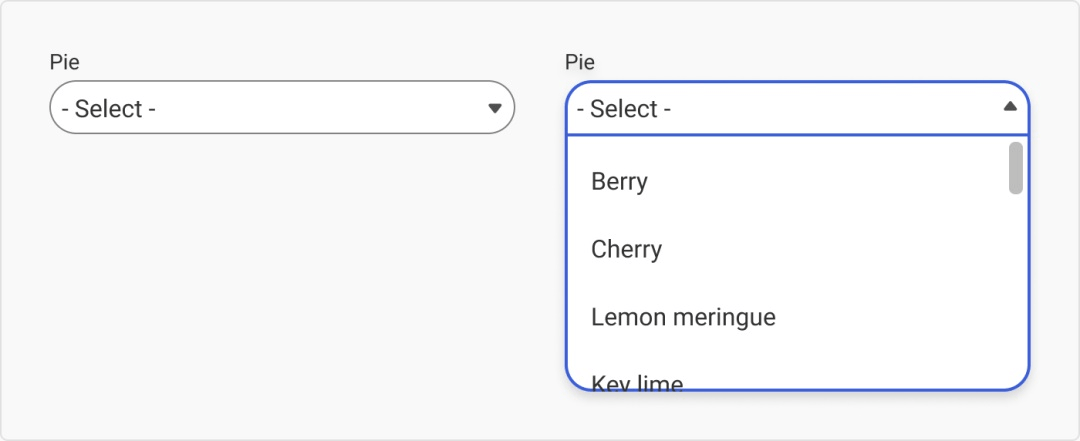Click the scrollbar track below the thumb
1080x441 pixels.
(1015, 290)
